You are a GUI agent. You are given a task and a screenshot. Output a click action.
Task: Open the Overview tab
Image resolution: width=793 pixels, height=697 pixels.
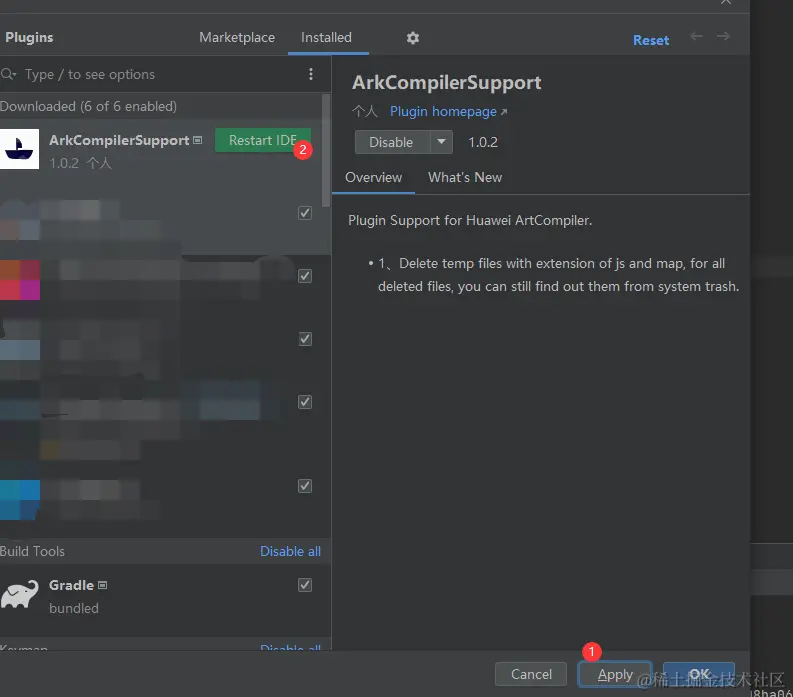[x=373, y=178]
